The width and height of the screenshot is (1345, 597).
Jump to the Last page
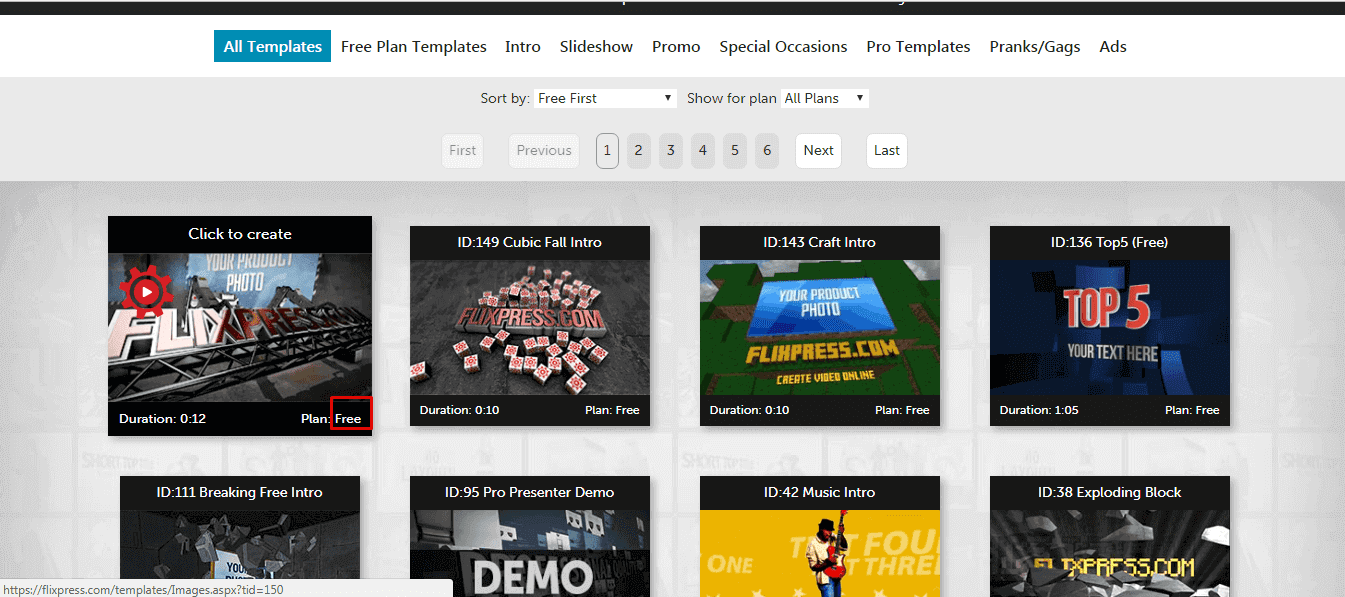point(887,150)
